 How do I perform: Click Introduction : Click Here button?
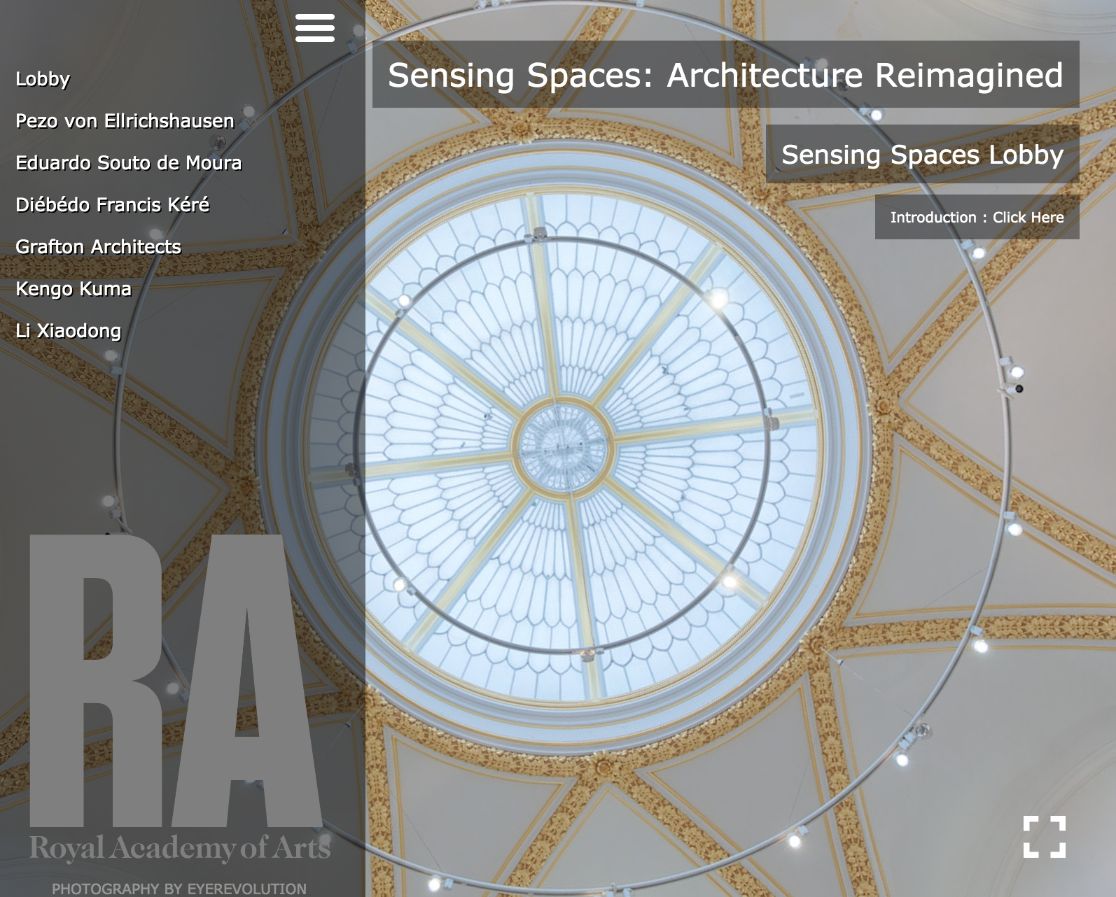pos(976,217)
